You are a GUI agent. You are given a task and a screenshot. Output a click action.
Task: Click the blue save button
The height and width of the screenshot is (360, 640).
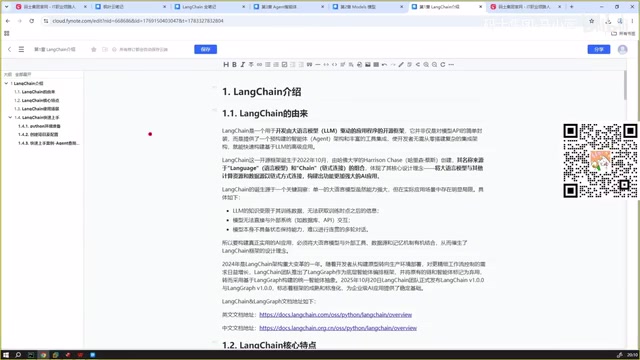coord(205,49)
